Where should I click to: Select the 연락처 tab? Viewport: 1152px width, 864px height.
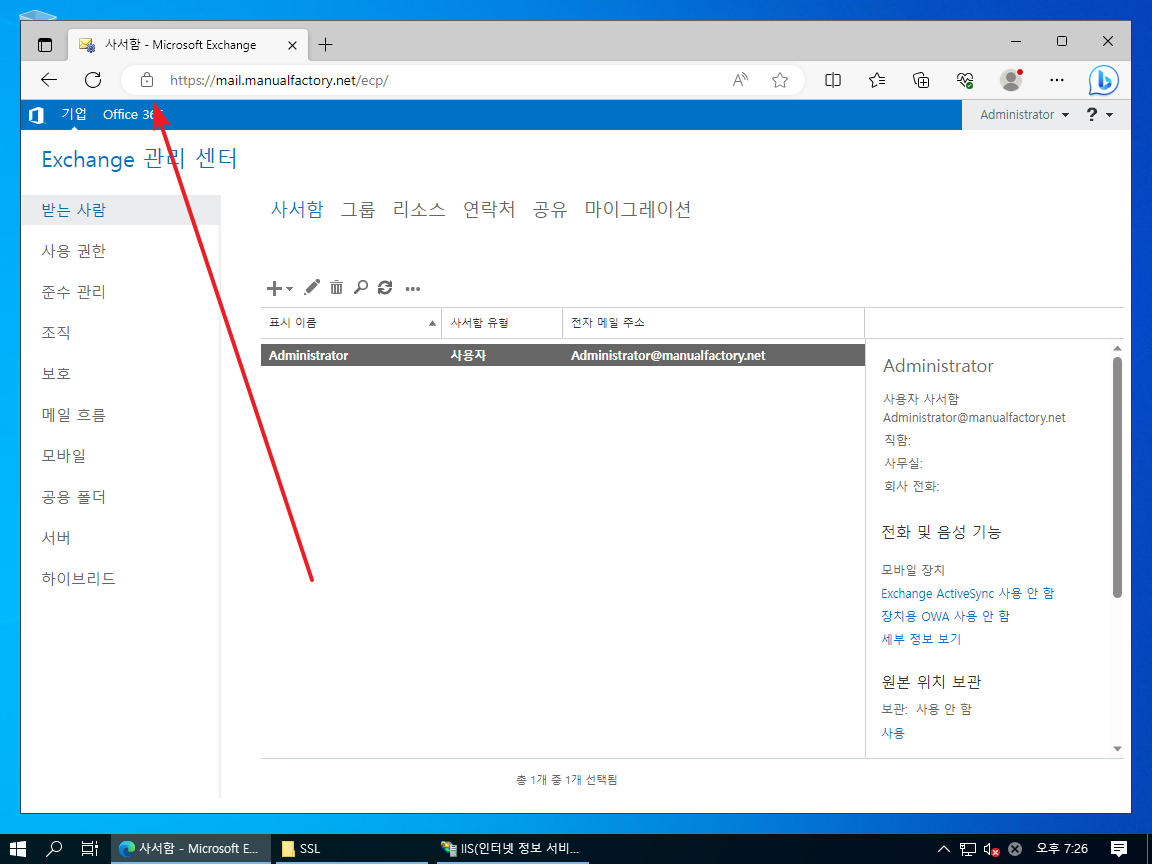coord(489,209)
